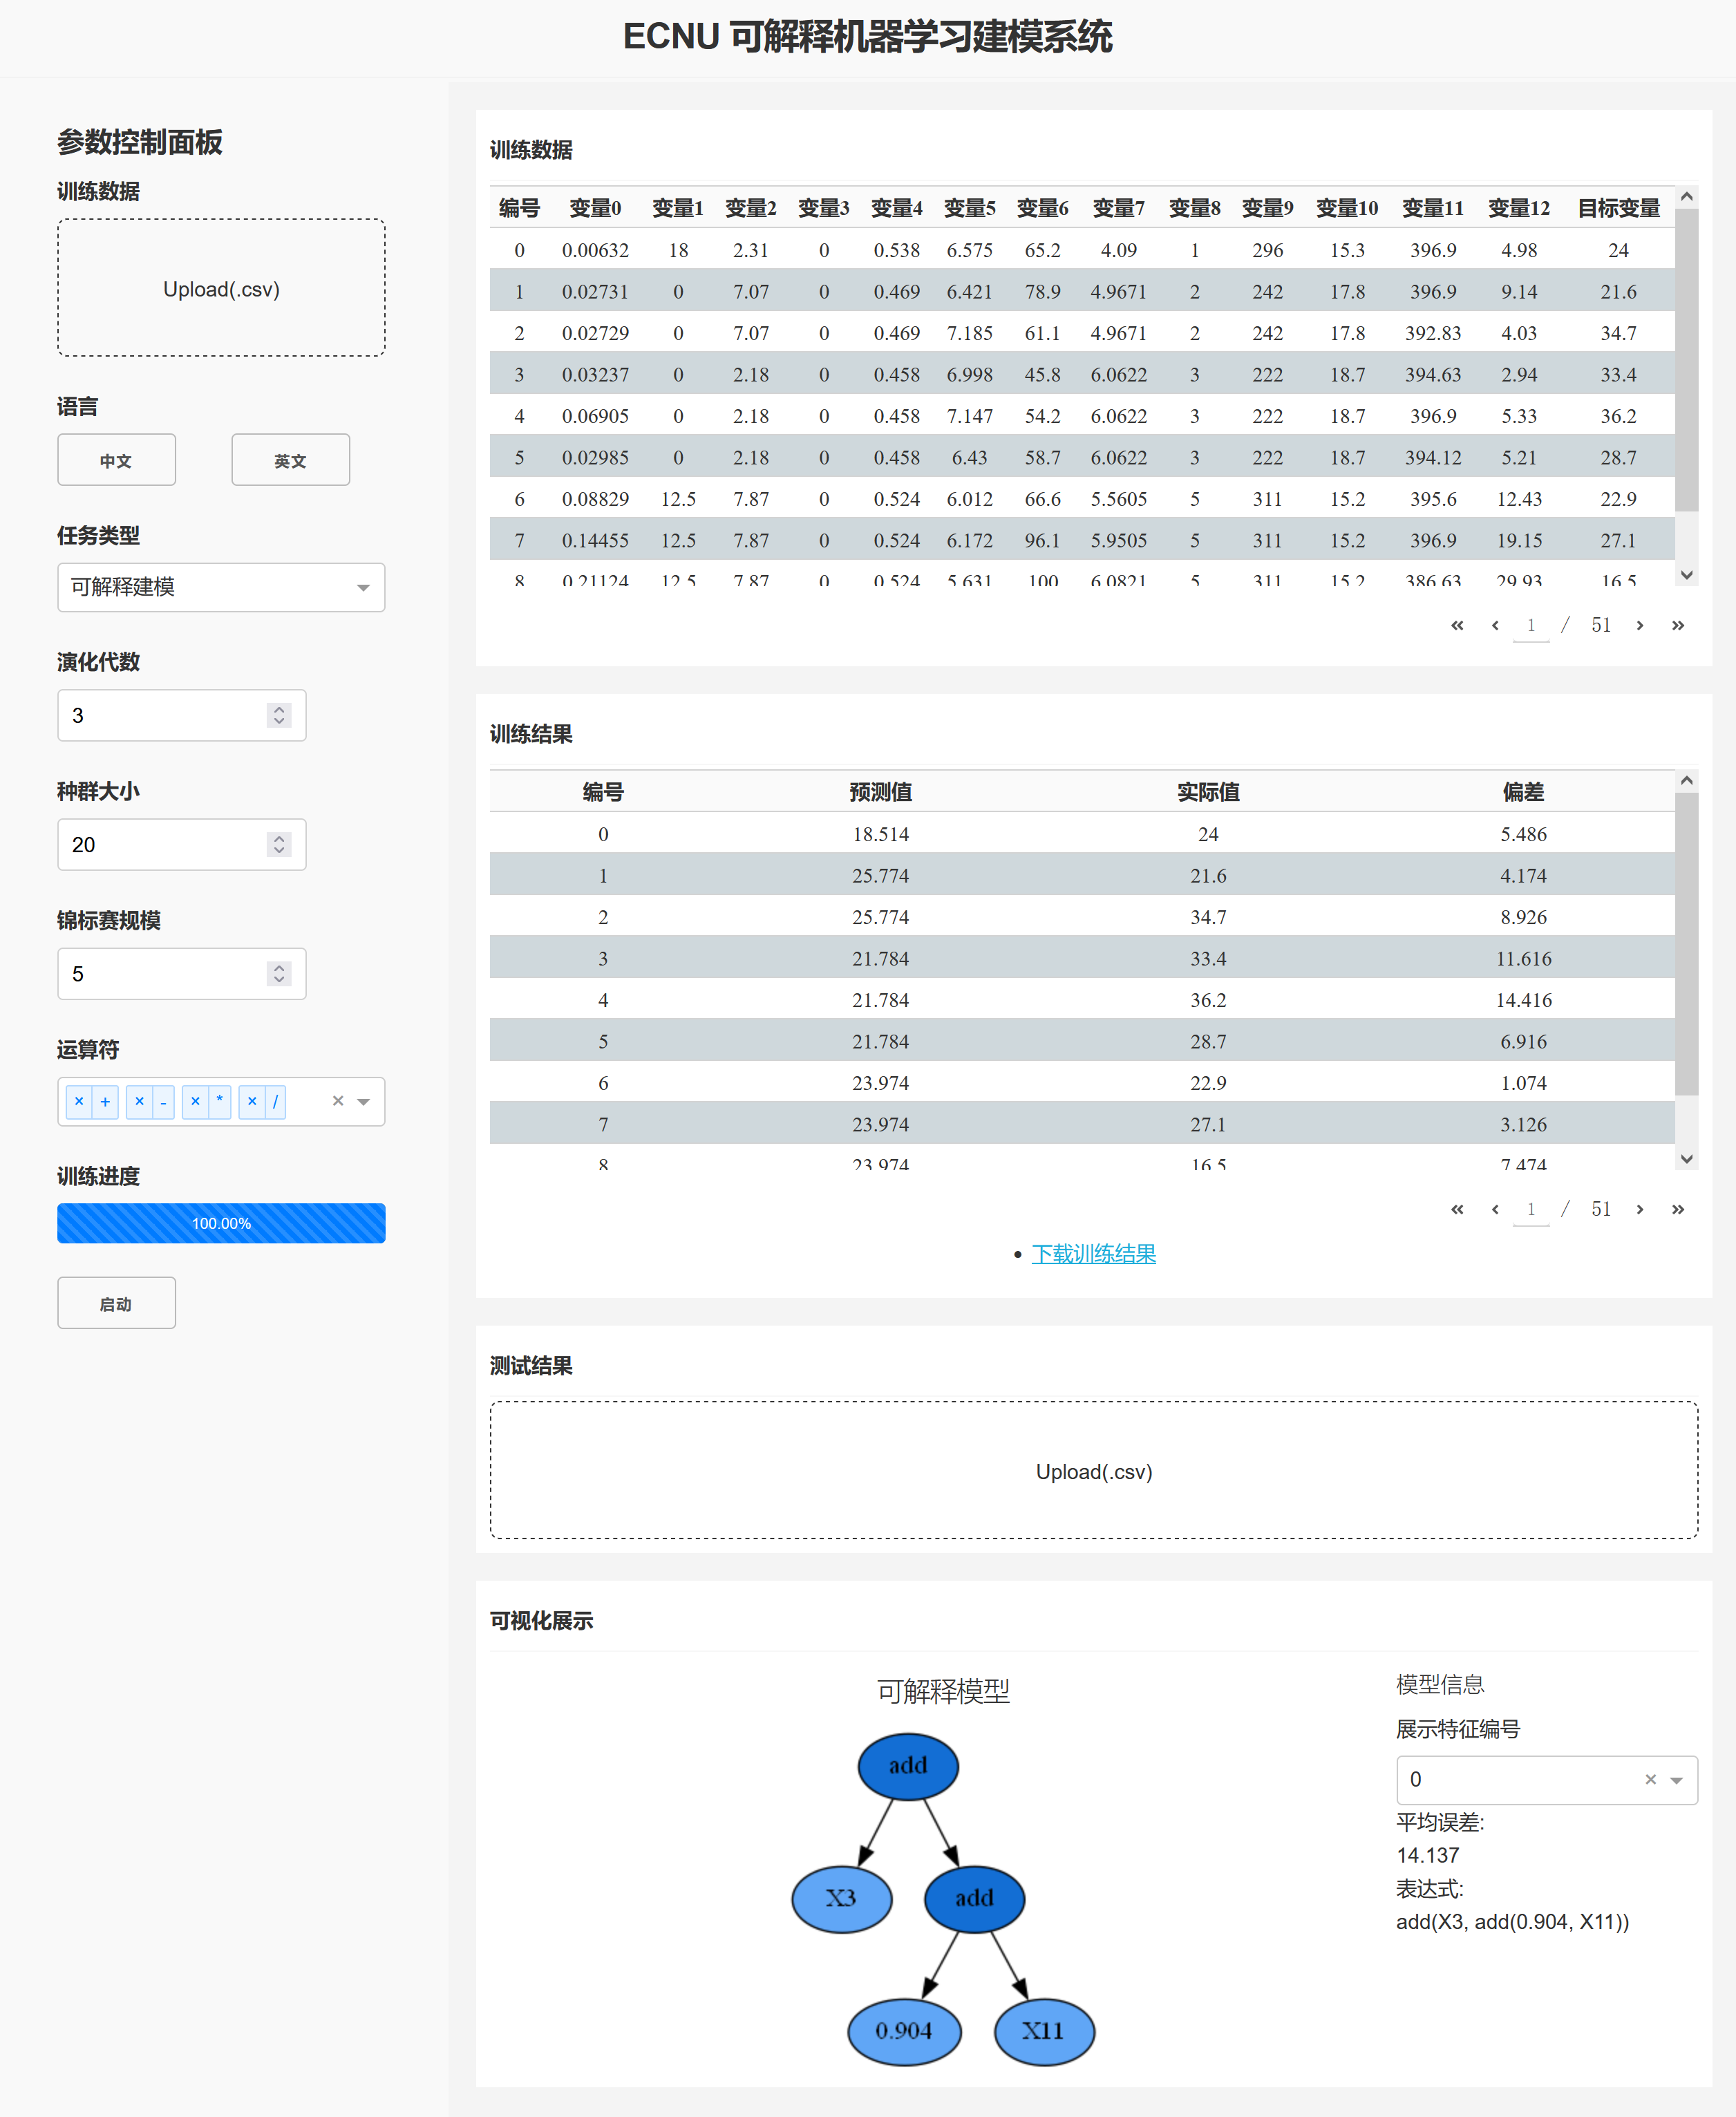Focus the 种群大小 input field

click(181, 844)
